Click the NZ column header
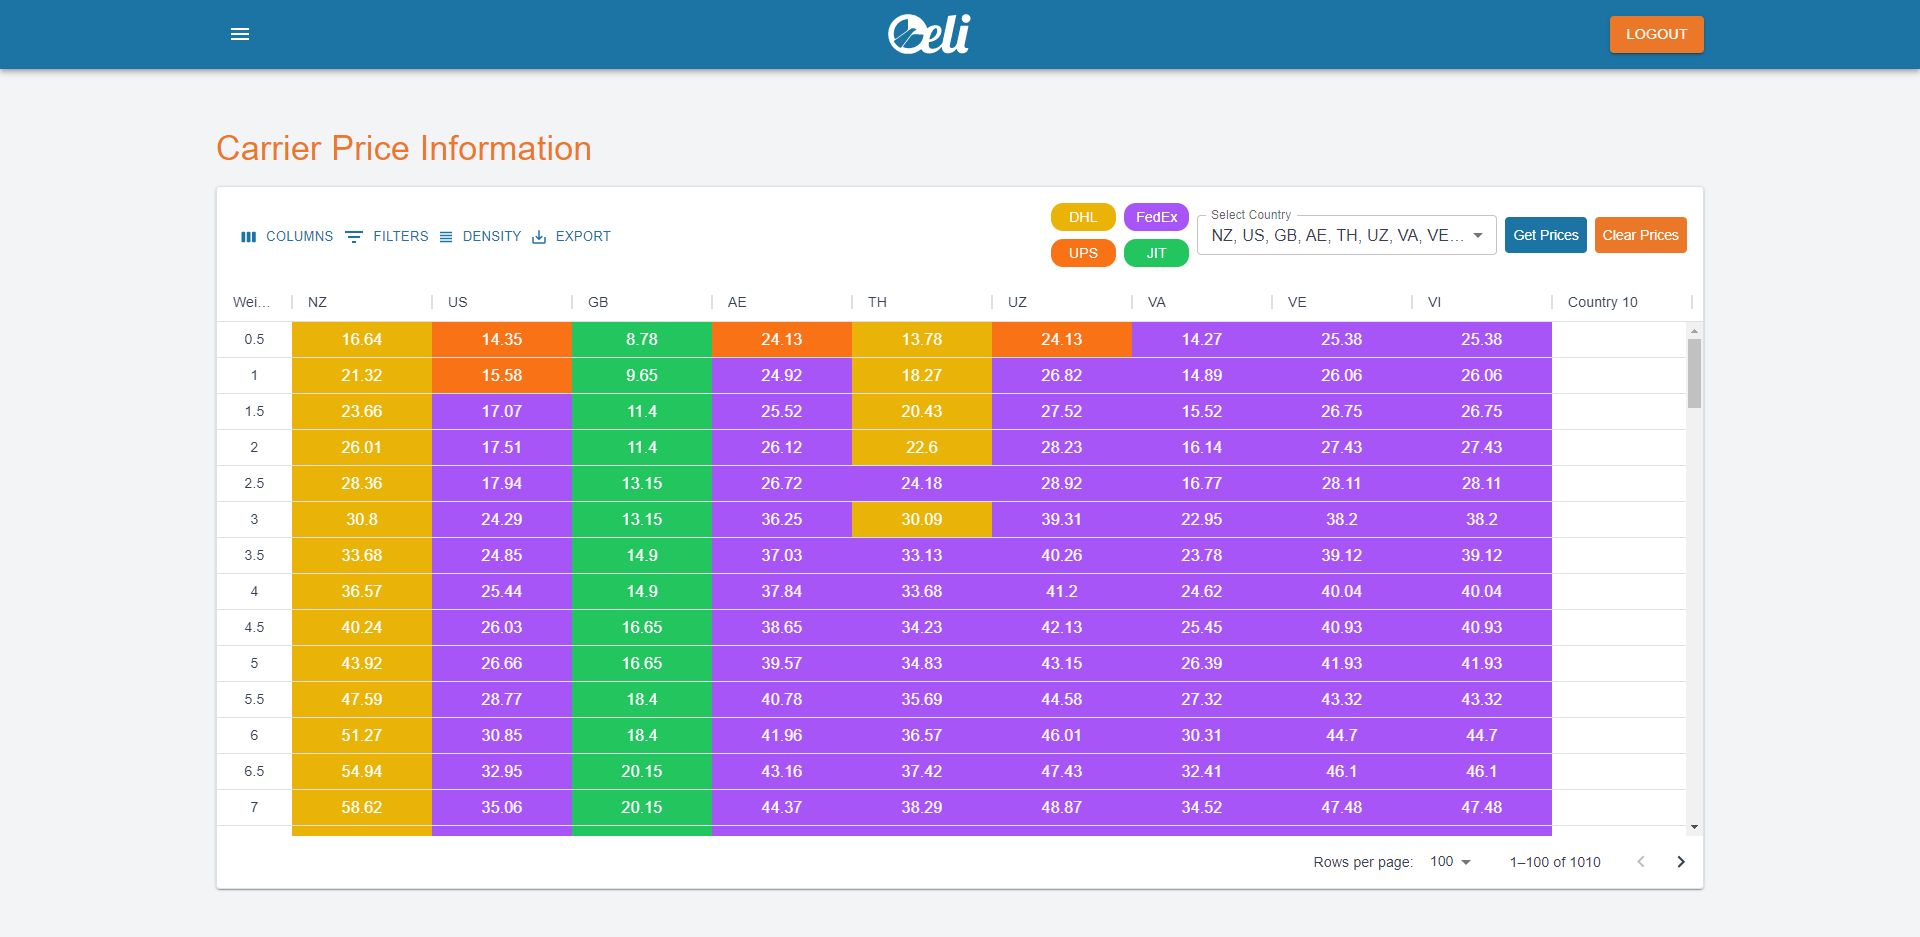This screenshot has width=1920, height=937. [x=318, y=302]
